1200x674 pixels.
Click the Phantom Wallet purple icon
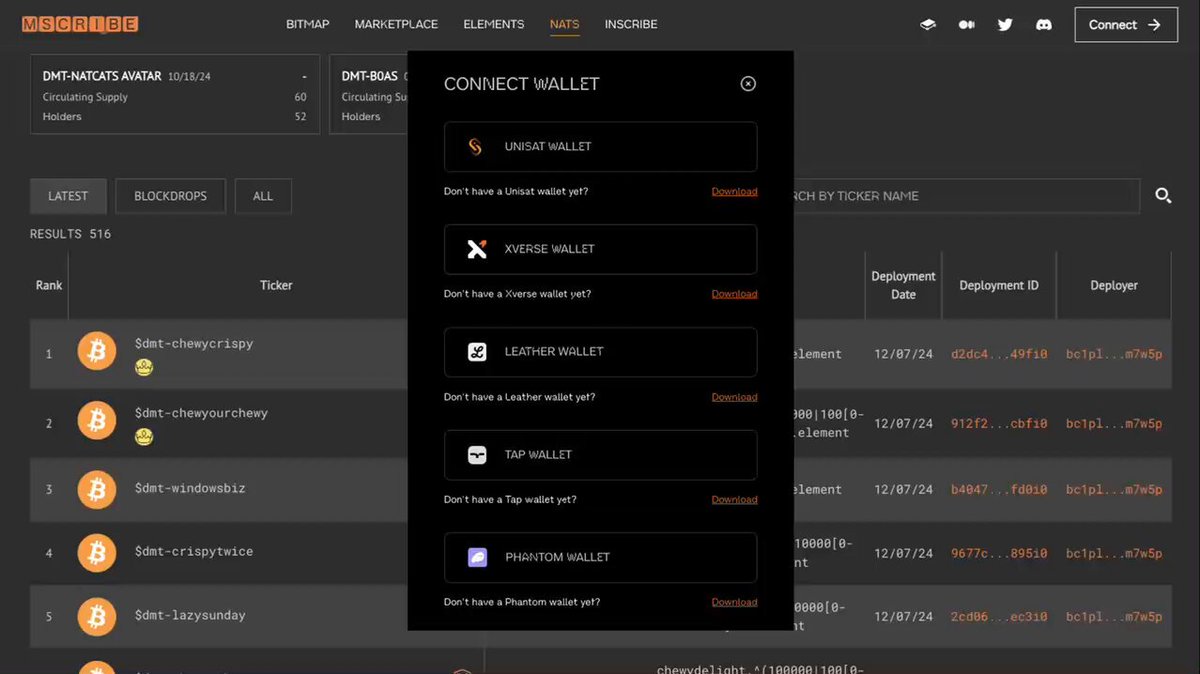[478, 558]
